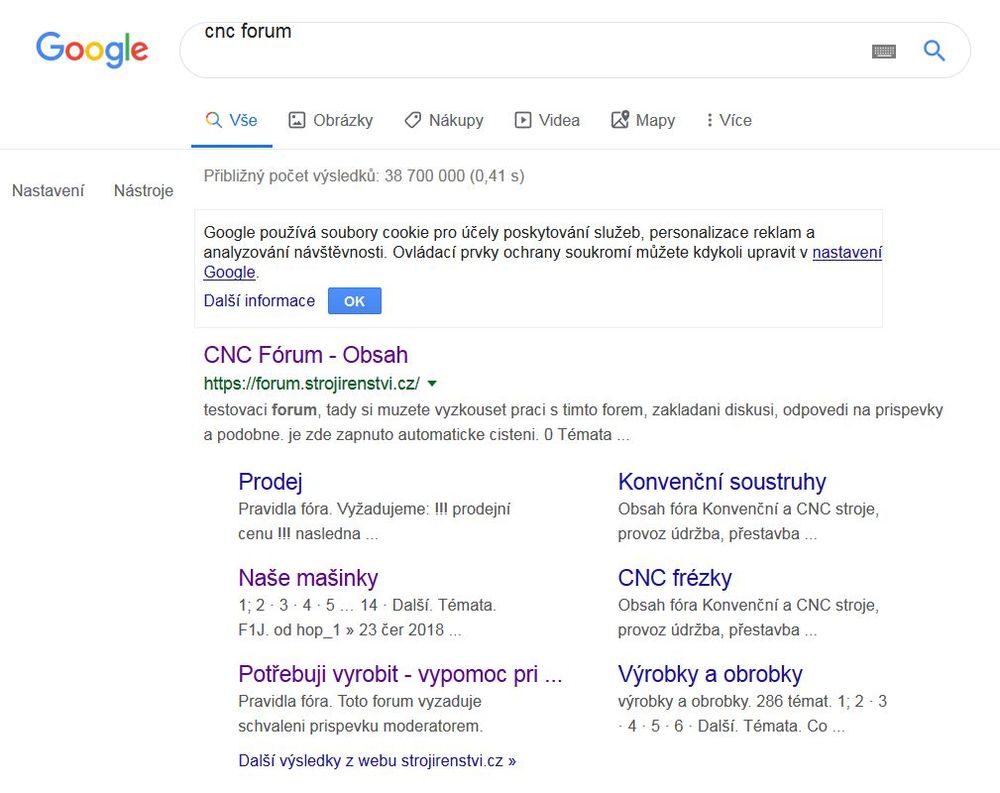Open the Videa tab
Image resolution: width=1000 pixels, height=793 pixels.
coord(547,120)
